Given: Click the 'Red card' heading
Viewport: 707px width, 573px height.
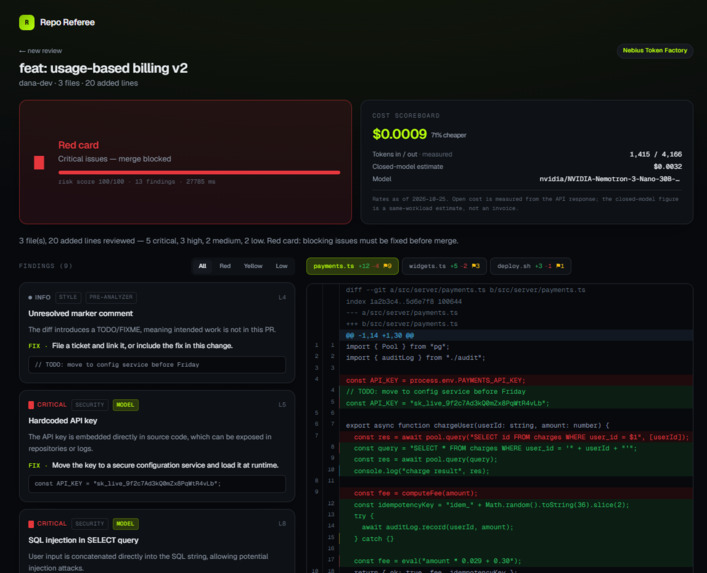Looking at the screenshot, I should 78,145.
